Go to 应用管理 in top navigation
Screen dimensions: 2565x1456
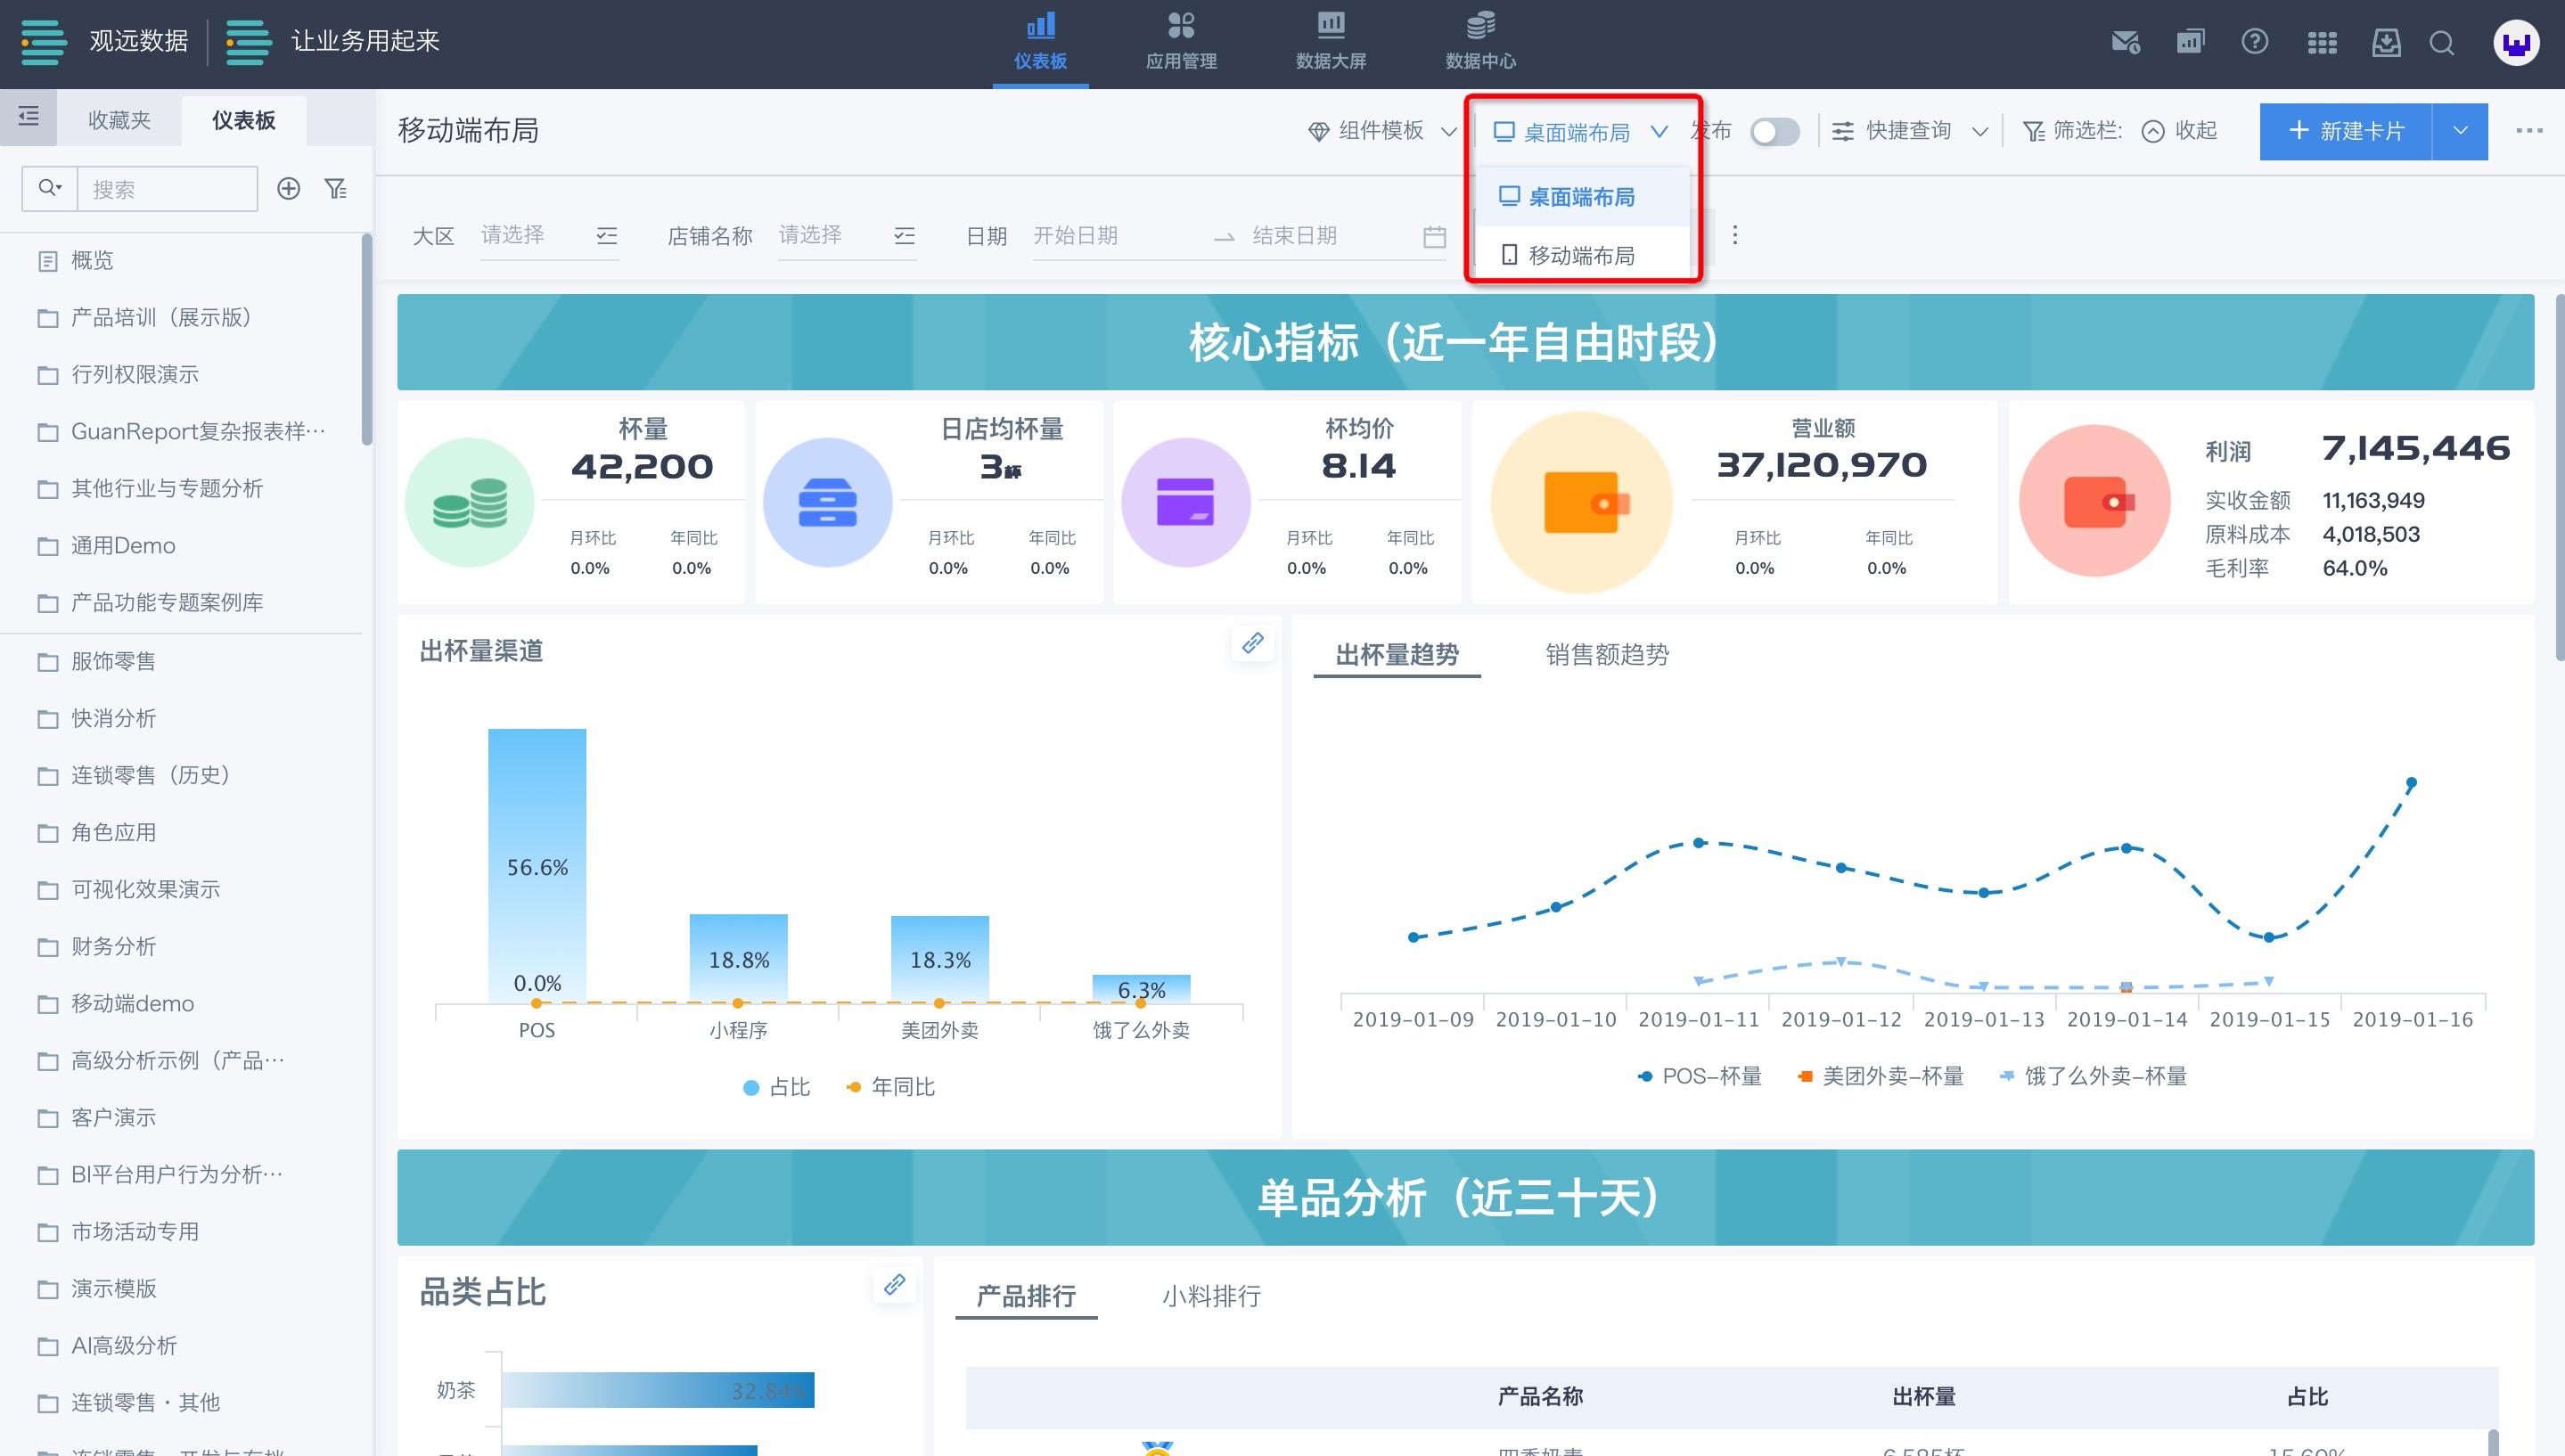pyautogui.click(x=1181, y=43)
